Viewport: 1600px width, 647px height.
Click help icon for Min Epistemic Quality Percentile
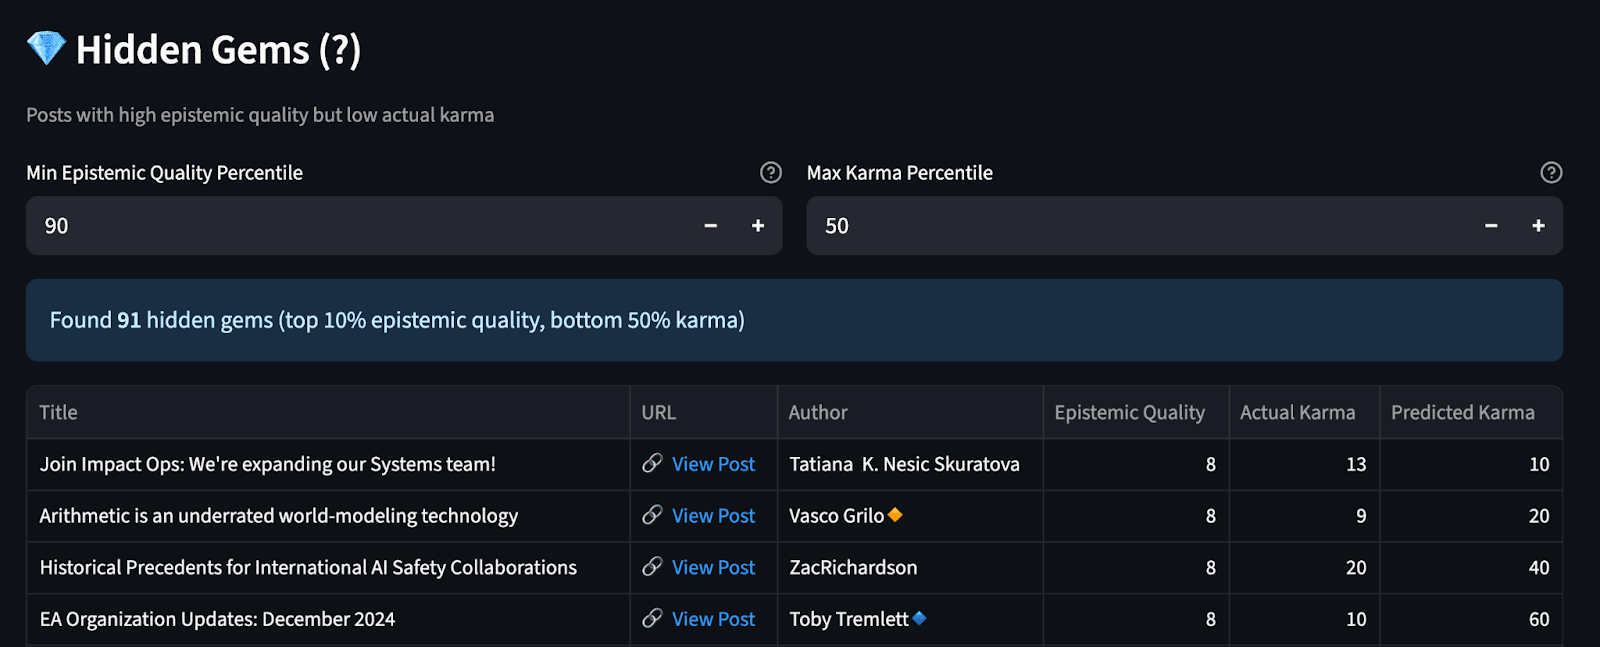[x=770, y=172]
